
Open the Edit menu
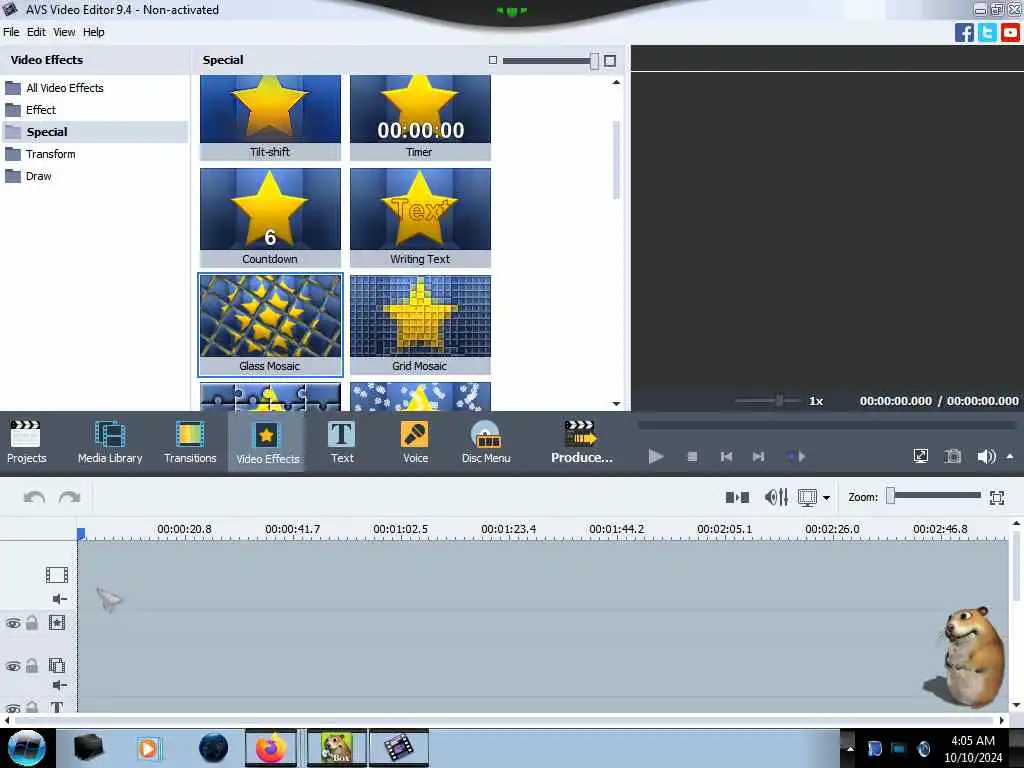coord(36,32)
